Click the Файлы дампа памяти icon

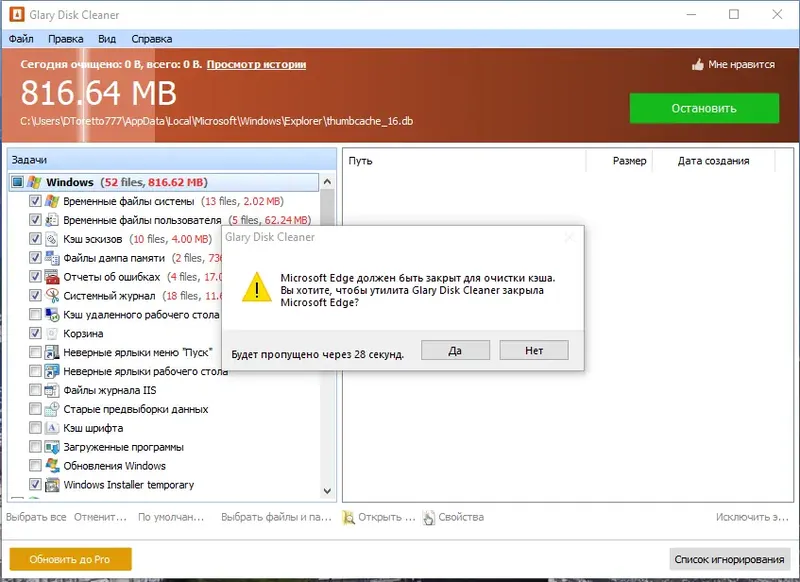52,258
